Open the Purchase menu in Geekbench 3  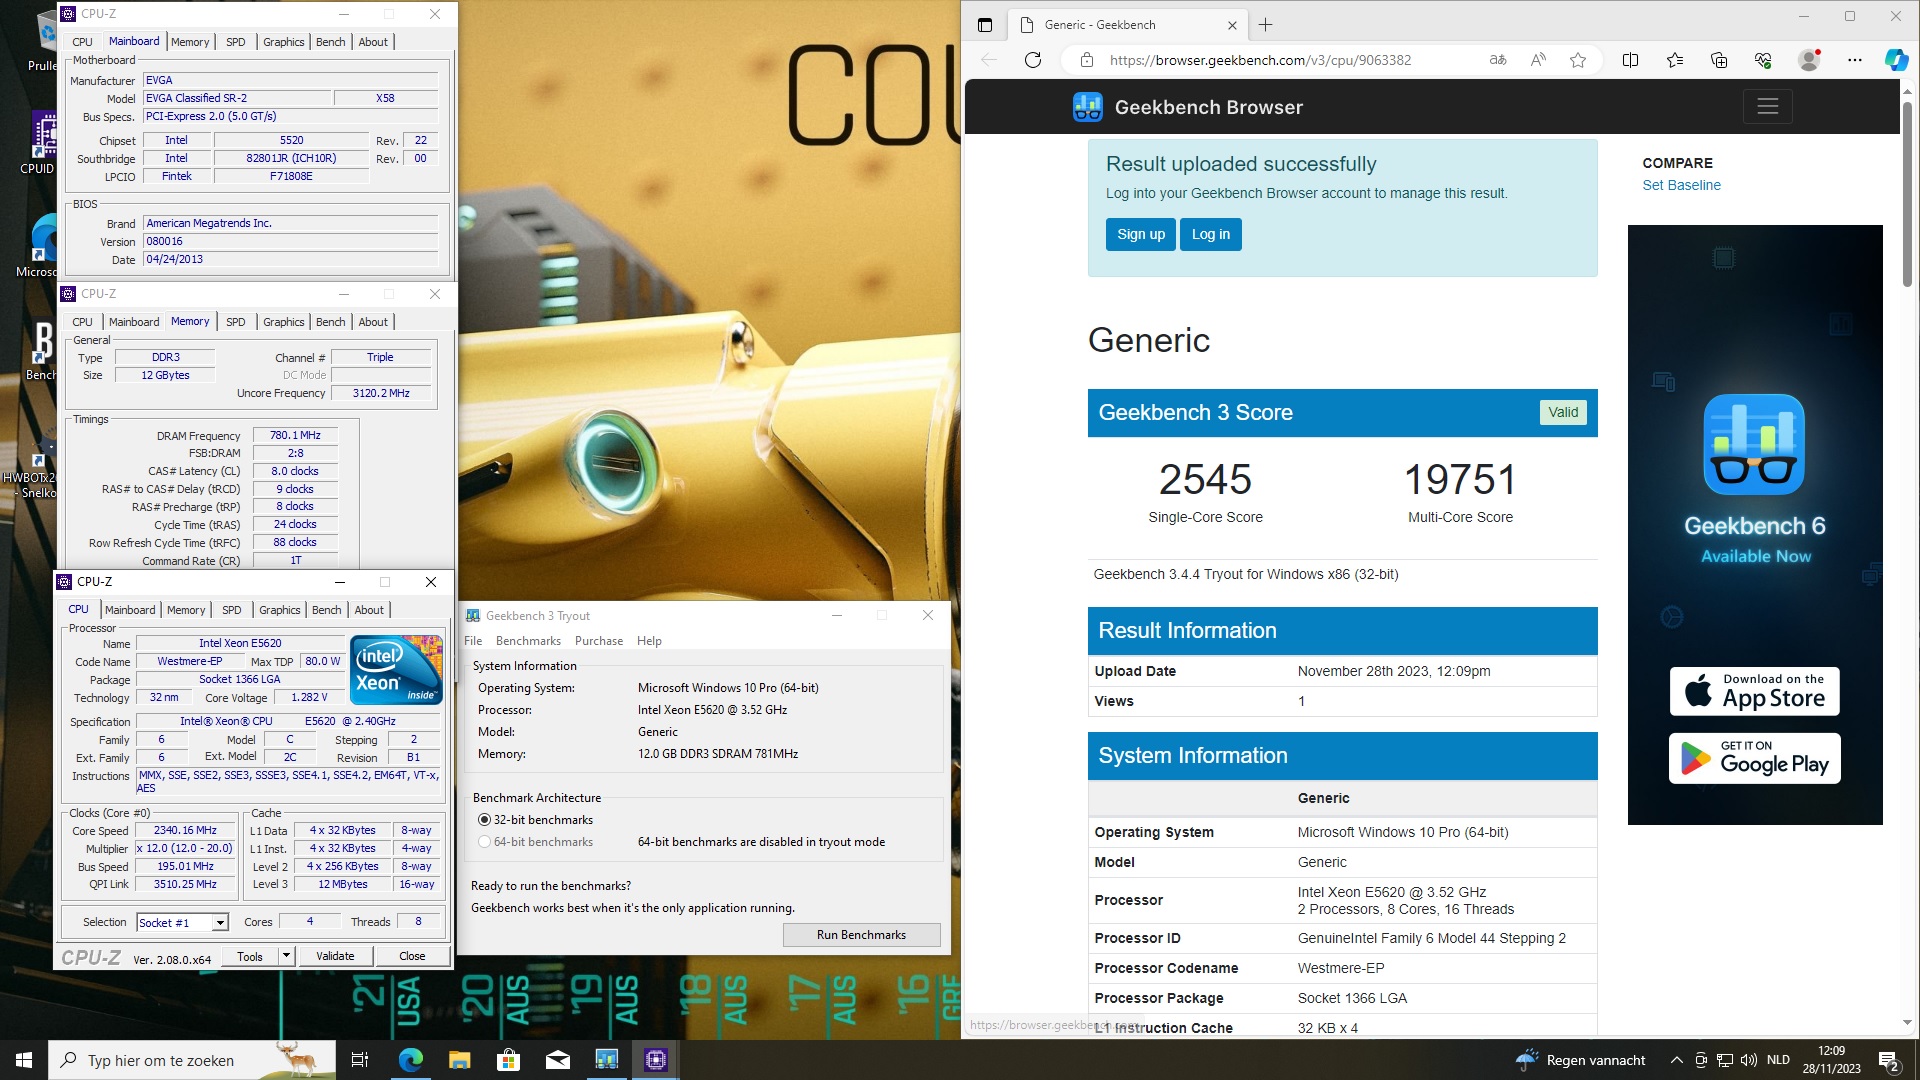599,641
